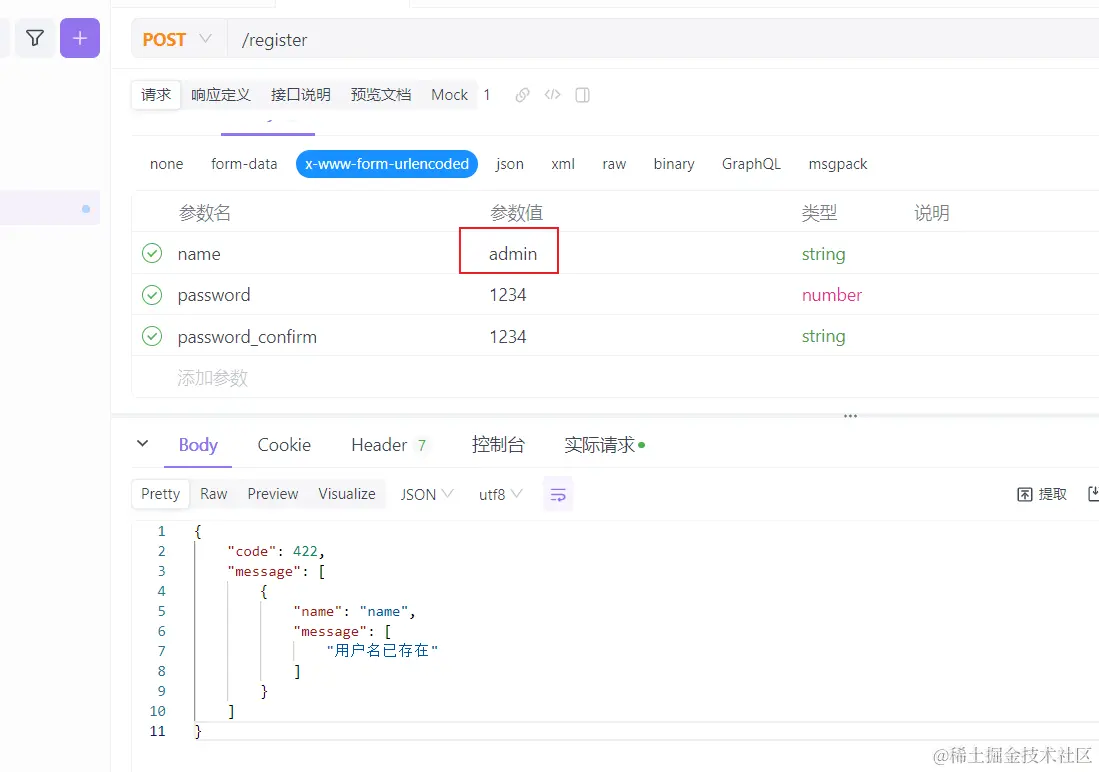
Task: Click the name parameter name cell
Action: [199, 254]
